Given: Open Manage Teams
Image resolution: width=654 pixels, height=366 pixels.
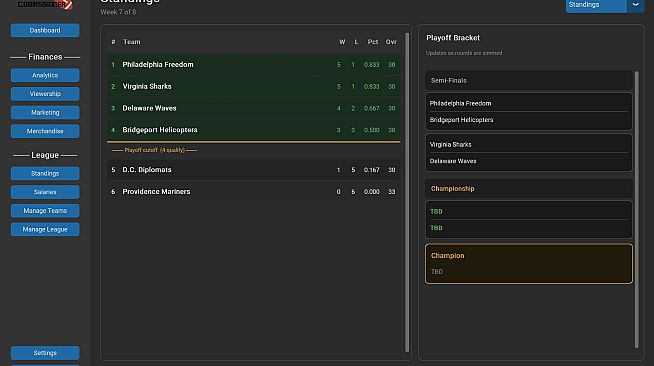Looking at the screenshot, I should click(x=45, y=211).
